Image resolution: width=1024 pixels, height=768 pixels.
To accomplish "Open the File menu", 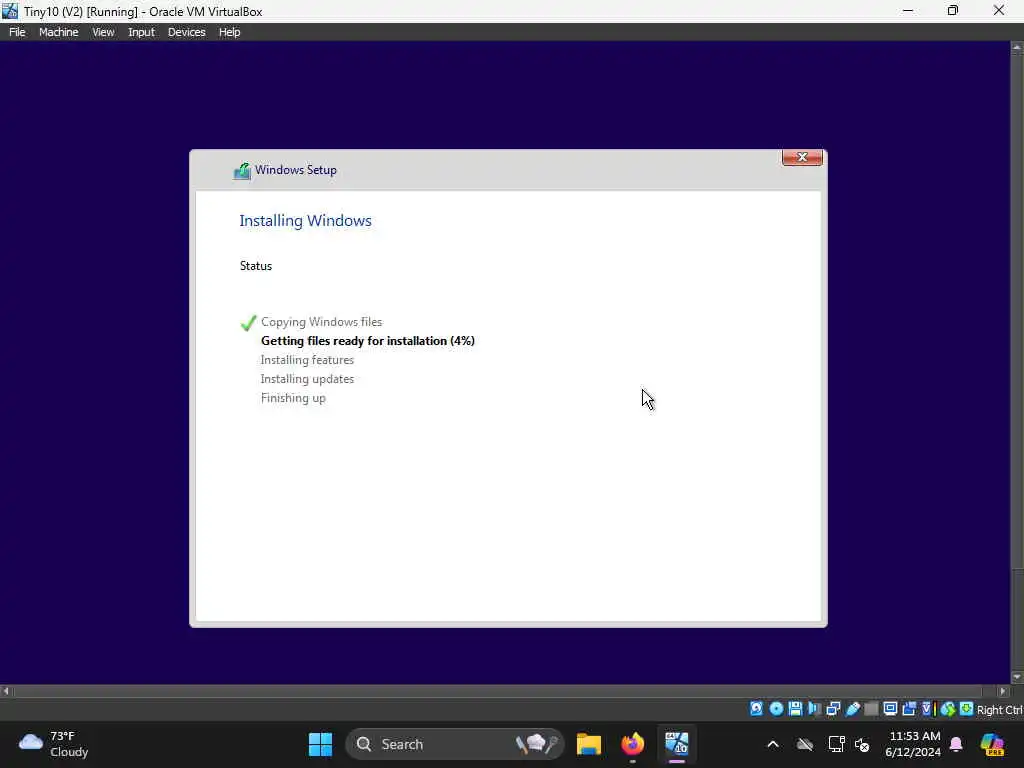I will tap(17, 32).
